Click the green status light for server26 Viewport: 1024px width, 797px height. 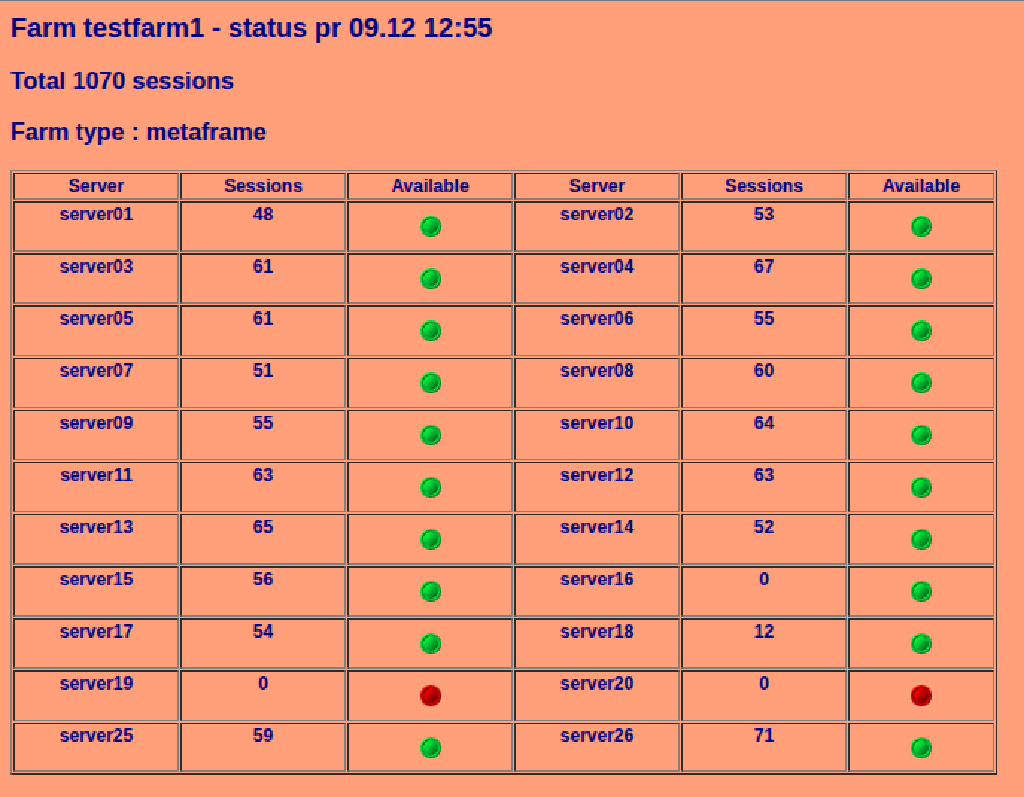(x=920, y=747)
